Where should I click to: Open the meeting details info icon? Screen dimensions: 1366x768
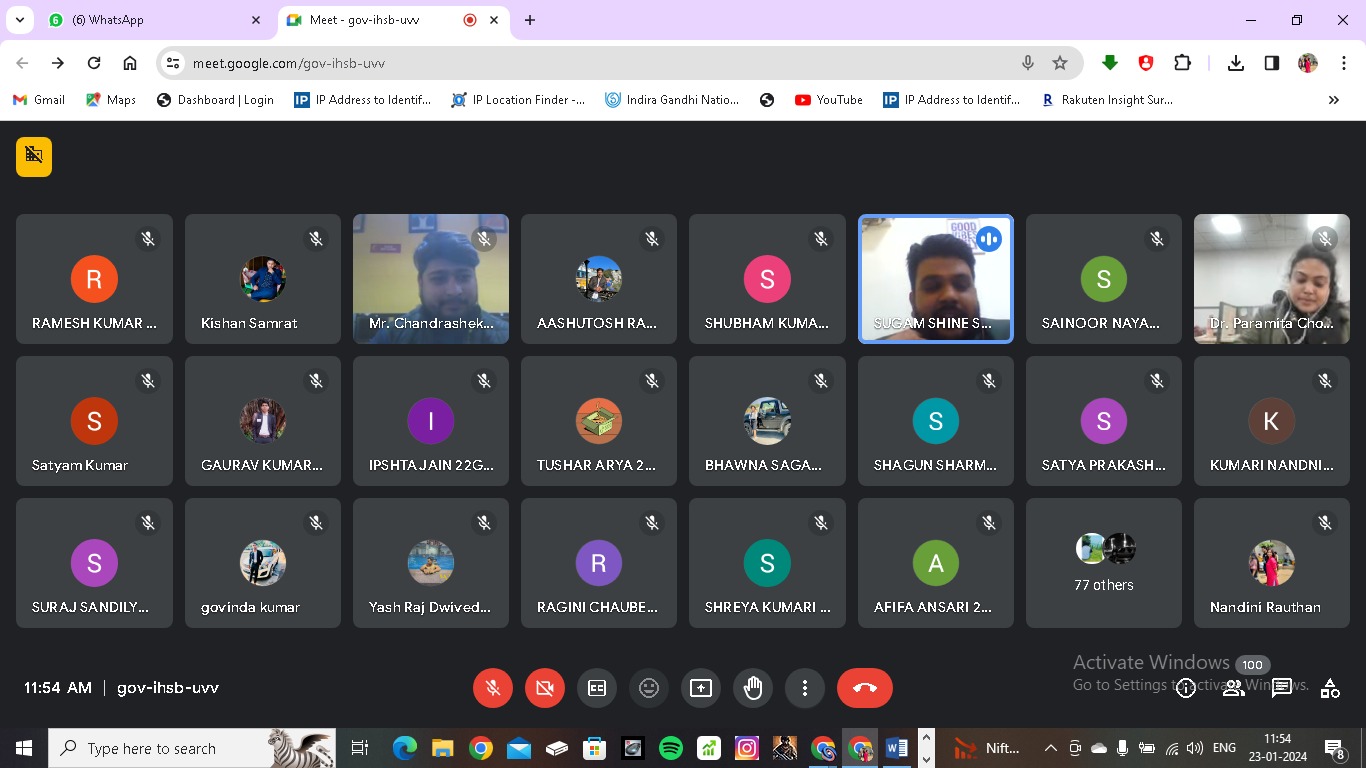point(1186,688)
